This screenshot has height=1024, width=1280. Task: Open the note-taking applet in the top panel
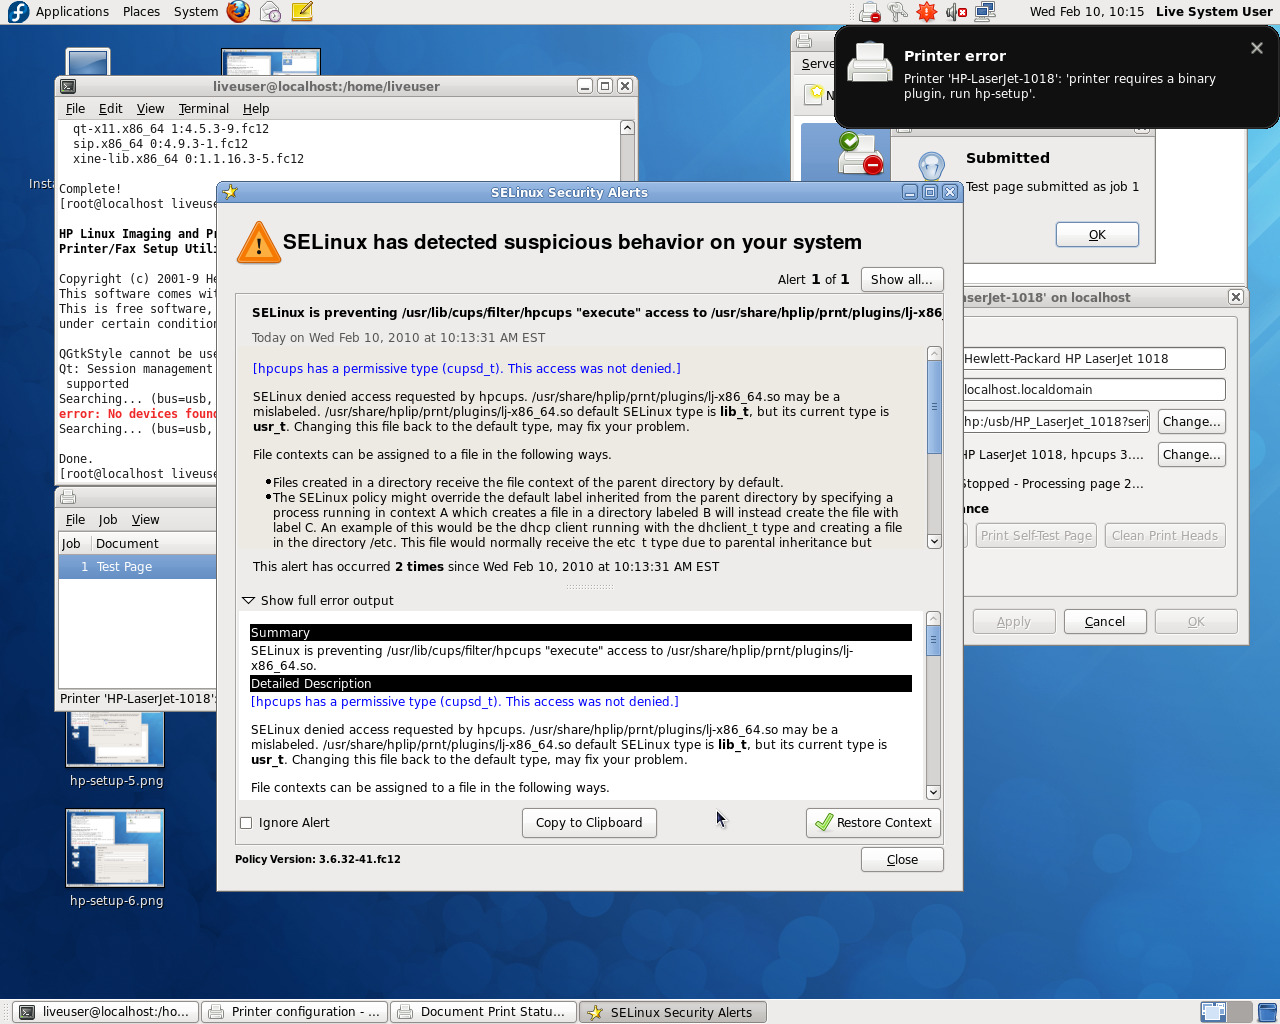[x=302, y=12]
